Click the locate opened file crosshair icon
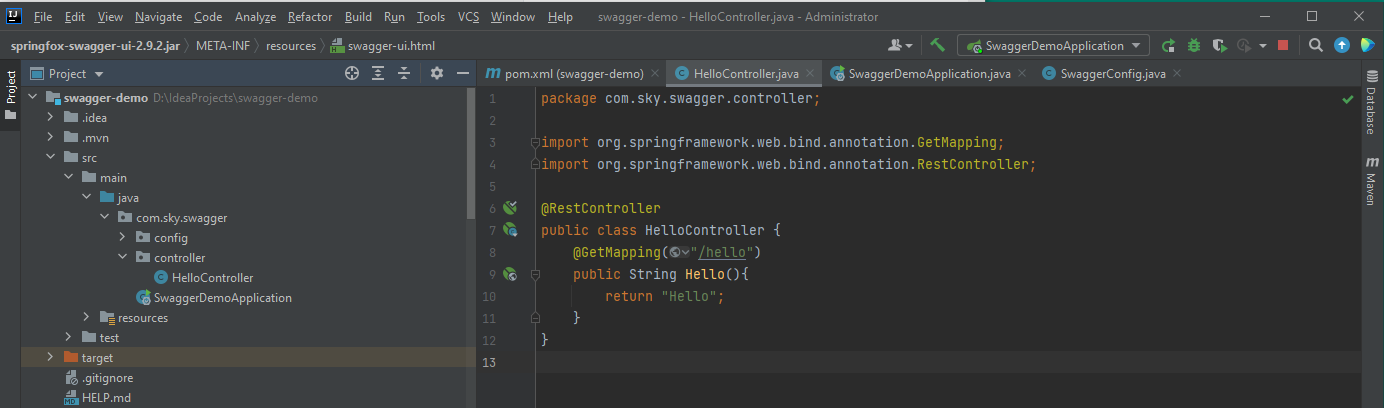 pyautogui.click(x=352, y=73)
